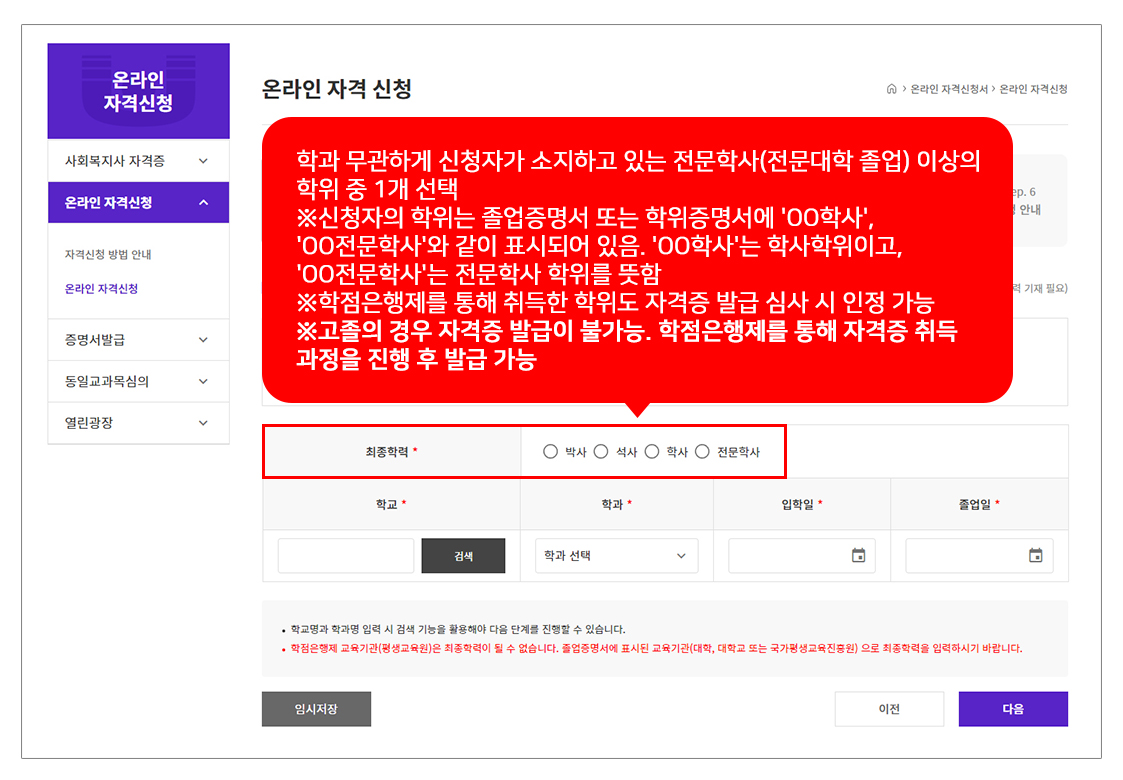Viewport: 1123px width, 780px height.
Task: Select the 박사 radio button
Action: pos(550,452)
